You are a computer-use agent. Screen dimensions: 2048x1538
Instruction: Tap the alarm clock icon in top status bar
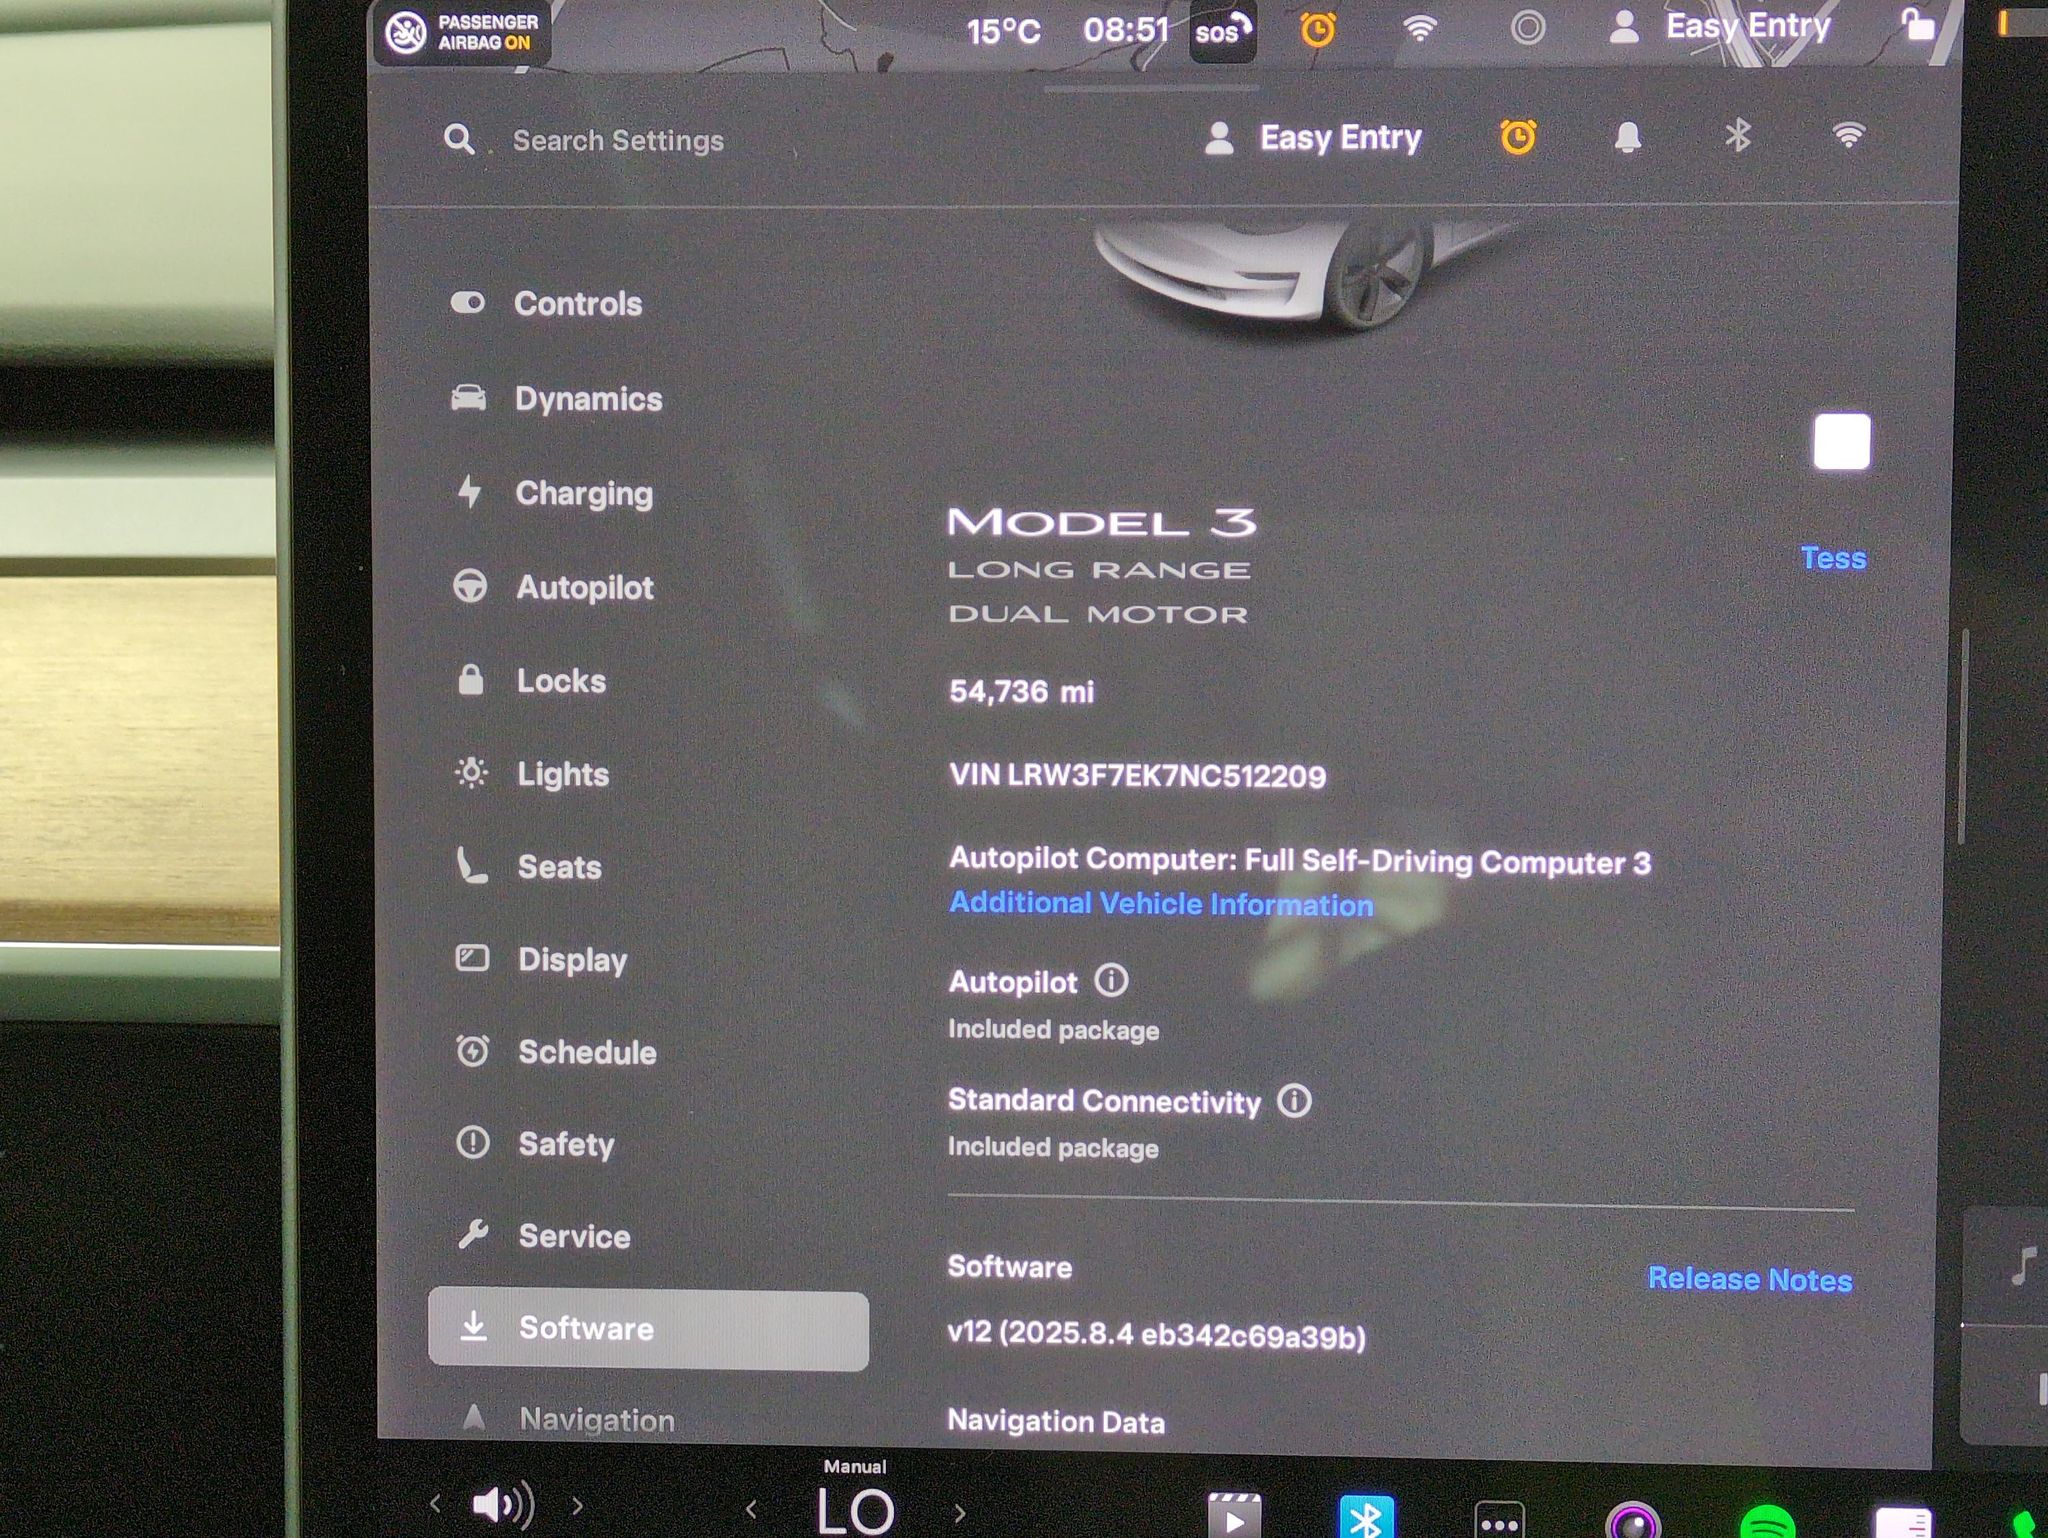pos(1318,30)
